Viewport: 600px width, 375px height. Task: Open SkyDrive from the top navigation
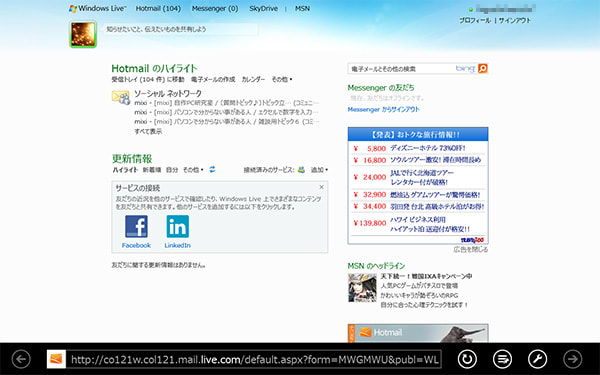click(263, 8)
